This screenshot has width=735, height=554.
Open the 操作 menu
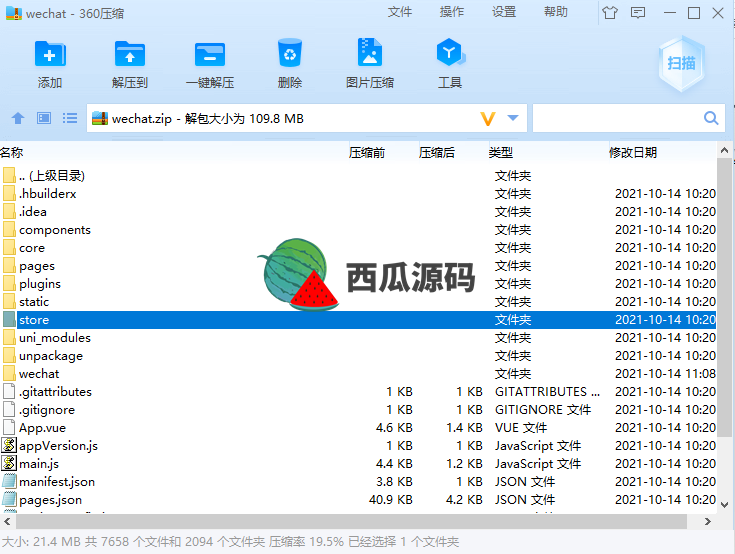(452, 12)
